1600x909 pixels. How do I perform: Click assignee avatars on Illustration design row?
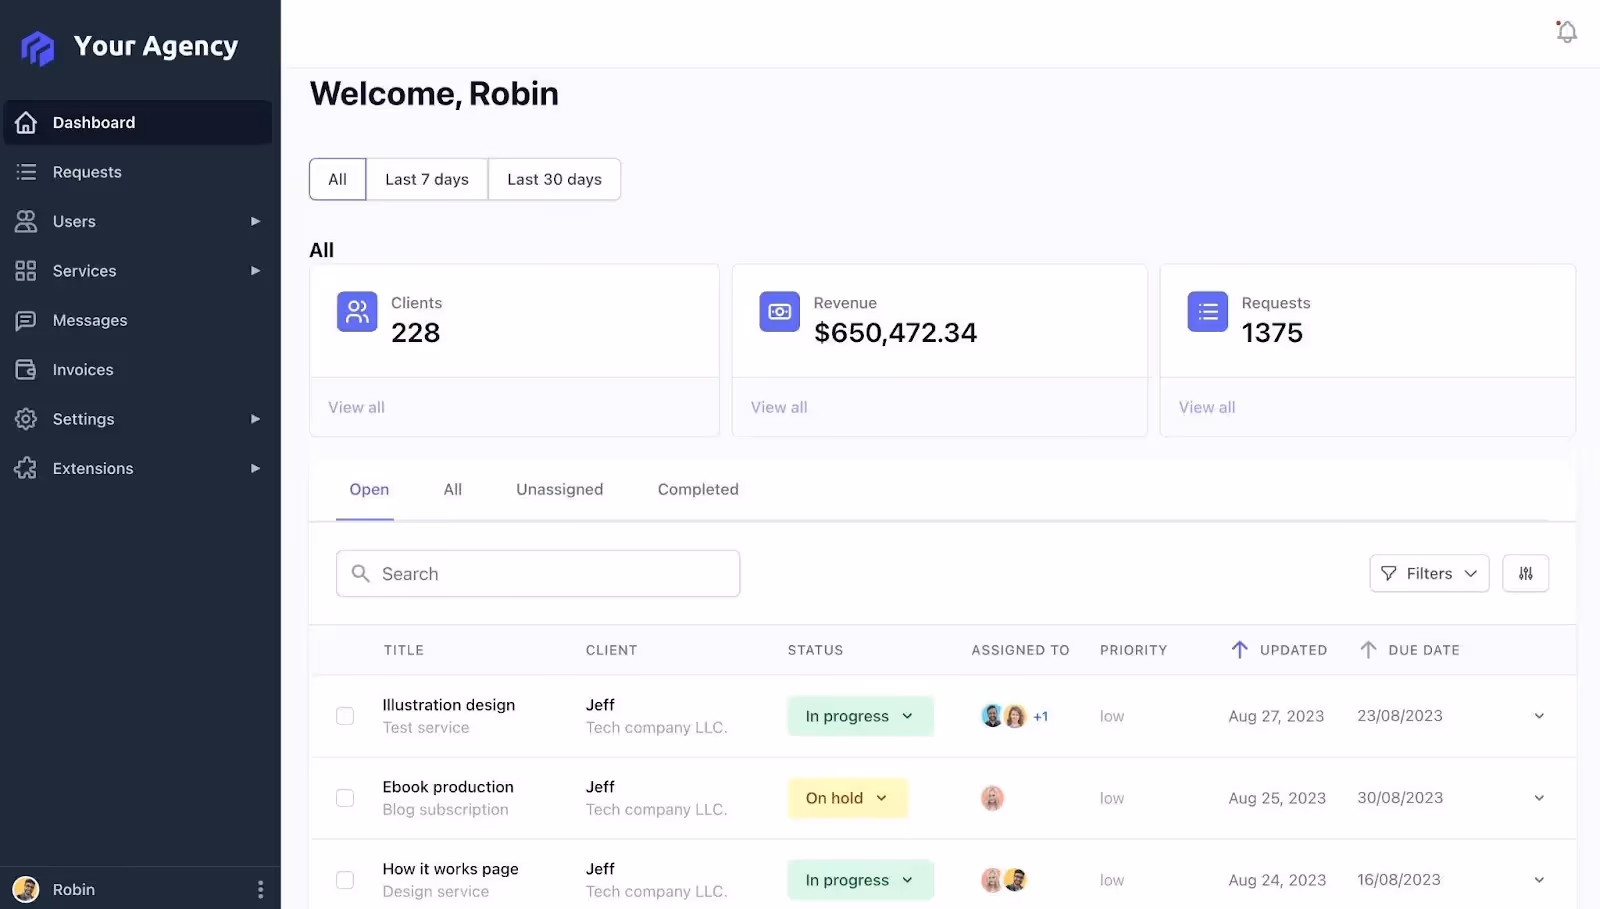coord(1004,716)
